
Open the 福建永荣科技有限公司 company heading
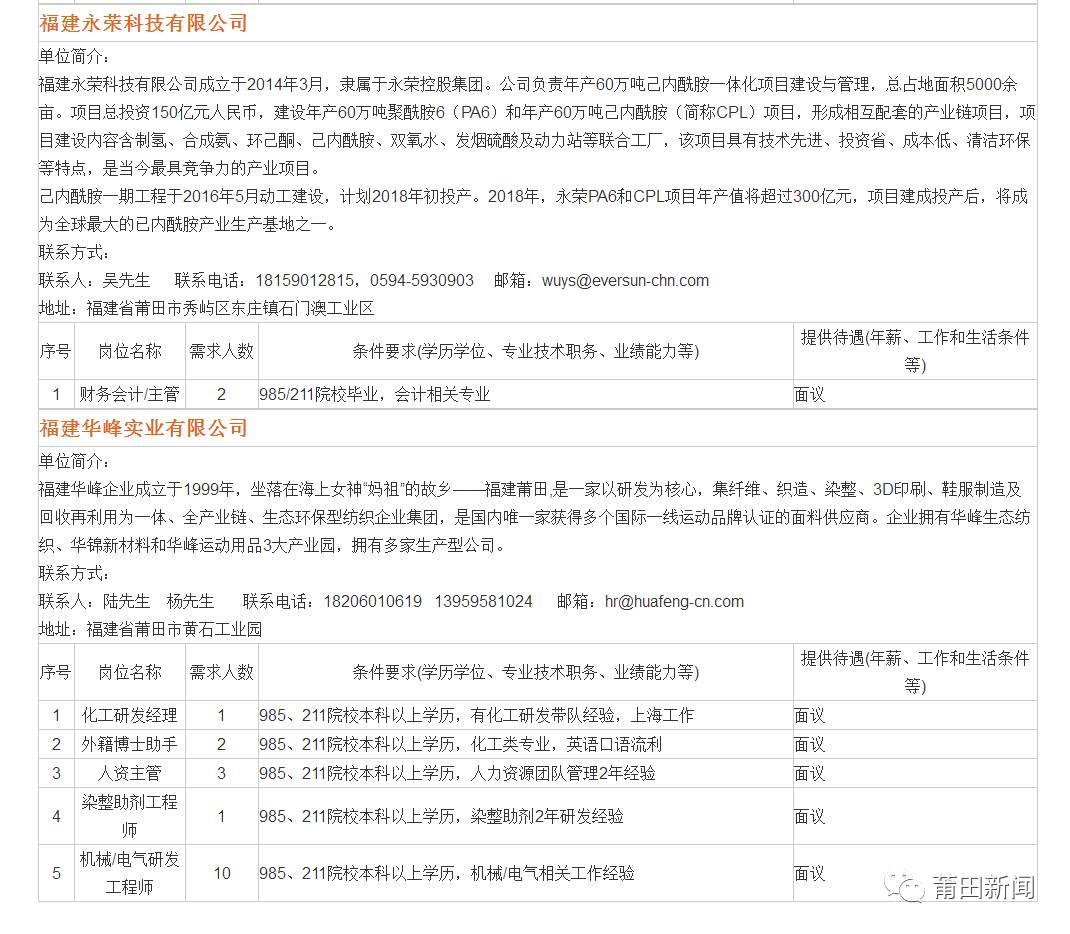click(x=143, y=23)
